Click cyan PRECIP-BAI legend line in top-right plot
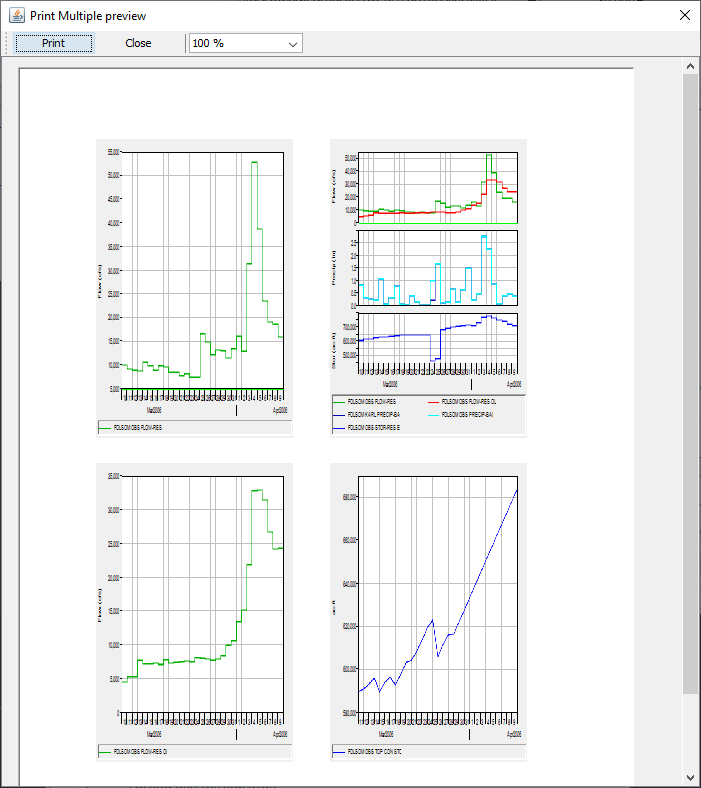 click(433, 414)
